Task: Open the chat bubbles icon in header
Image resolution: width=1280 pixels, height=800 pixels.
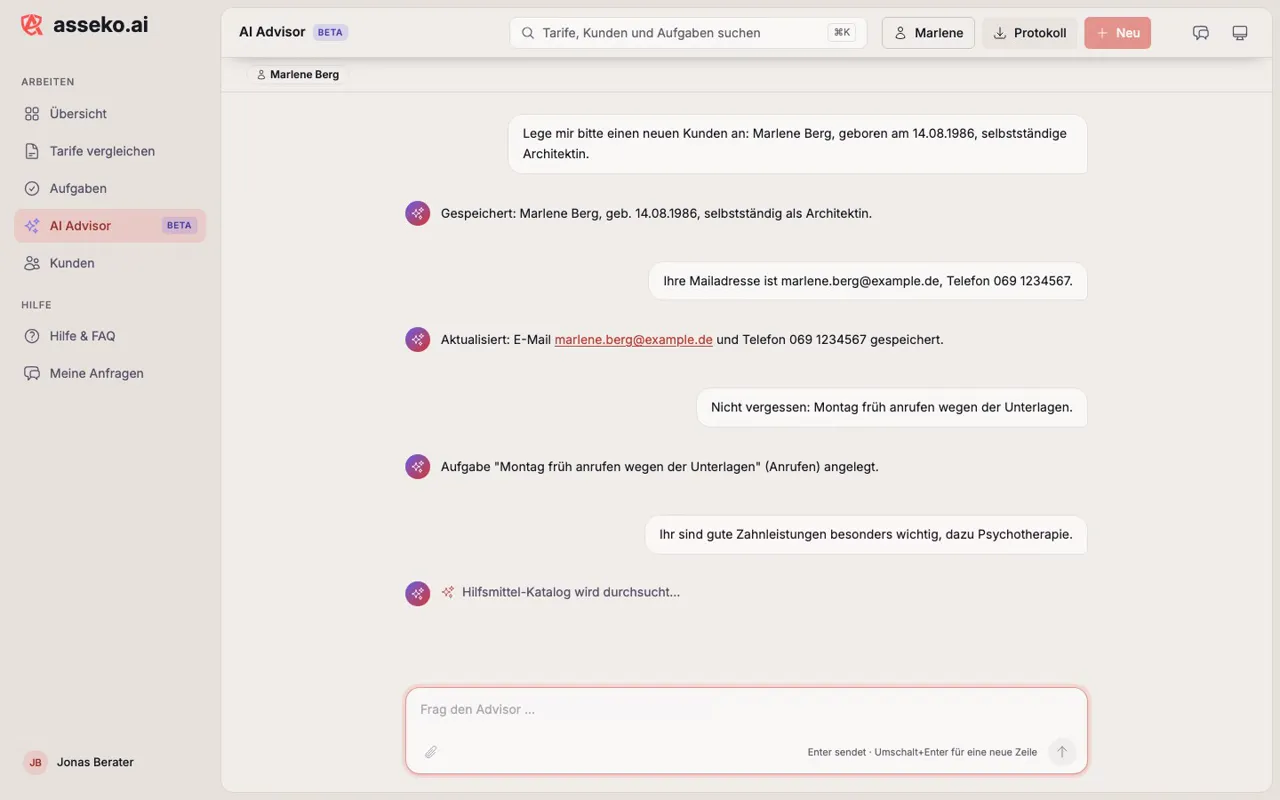Action: tap(1201, 33)
